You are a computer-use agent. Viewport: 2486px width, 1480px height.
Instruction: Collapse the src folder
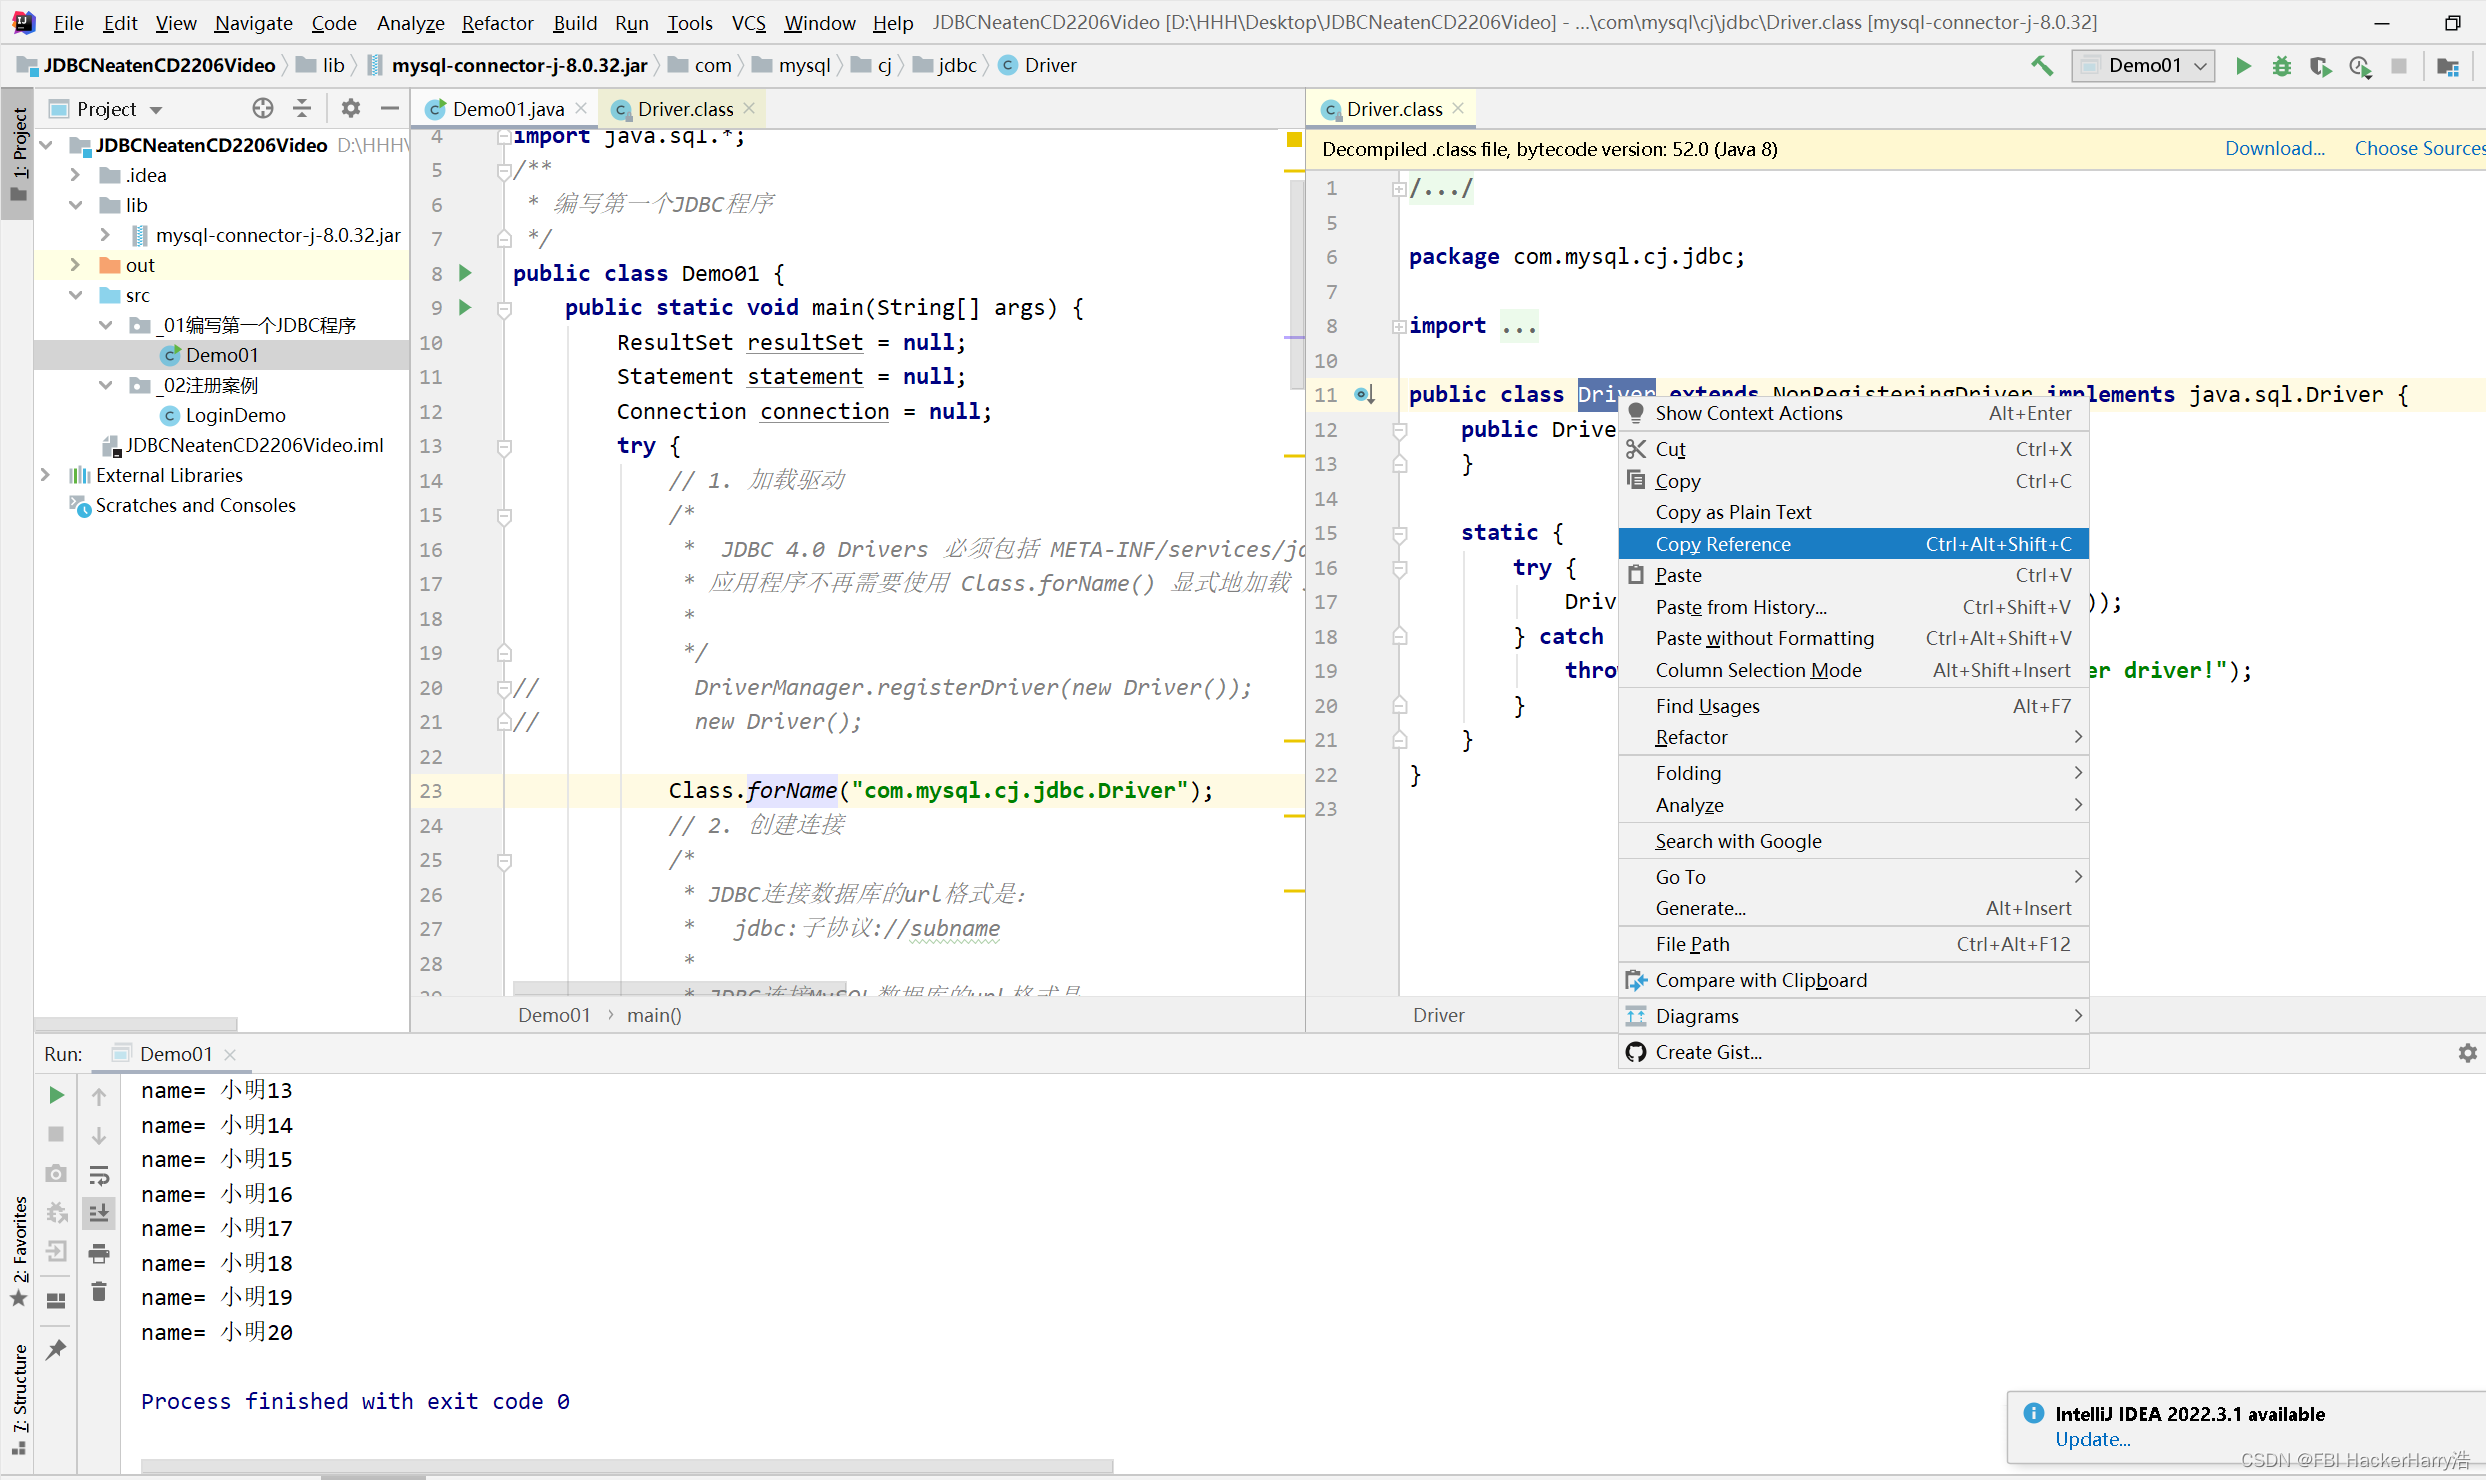(75, 295)
